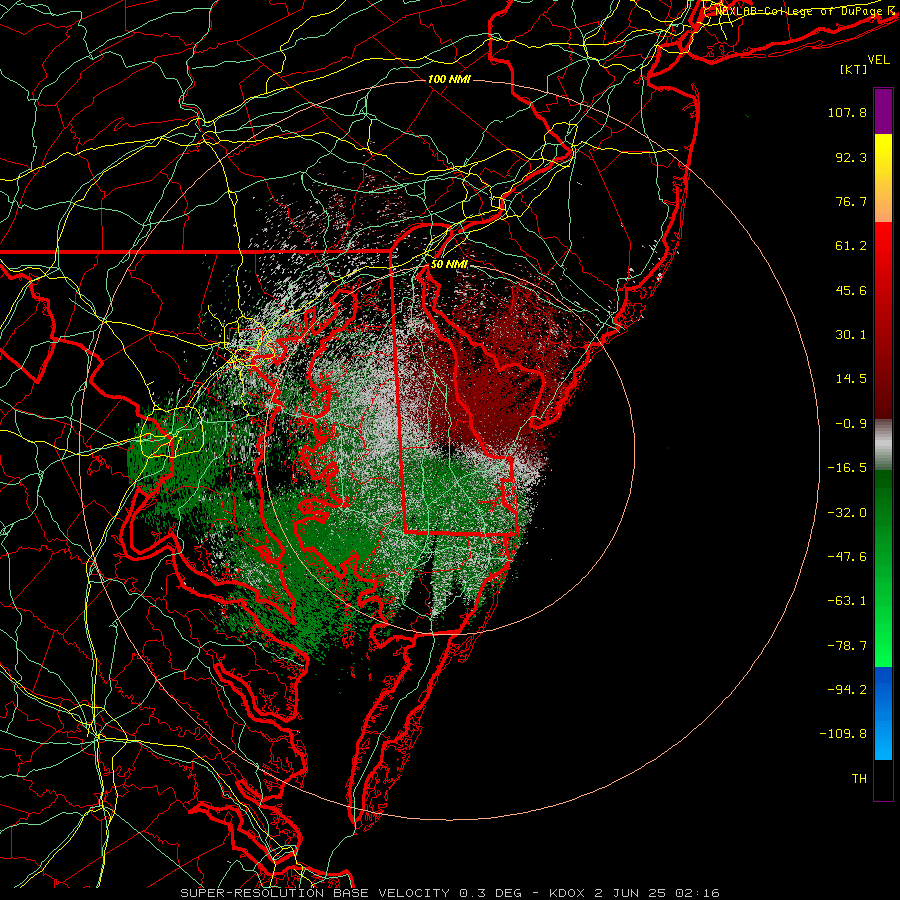Click the SUPER-RESOLUTION BASE VELOCITY caption

pos(315,893)
